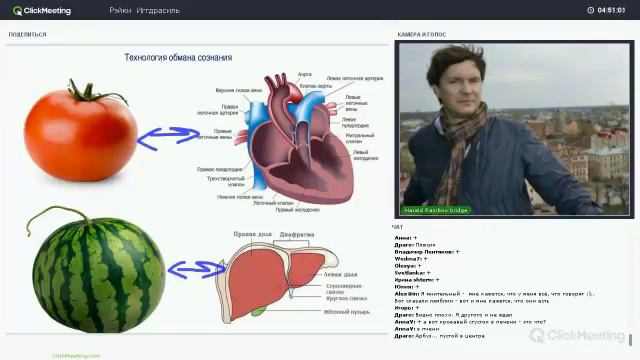Open the КАМЕРА И ГОЛОС panel header
The width and height of the screenshot is (640, 360).
coord(422,35)
